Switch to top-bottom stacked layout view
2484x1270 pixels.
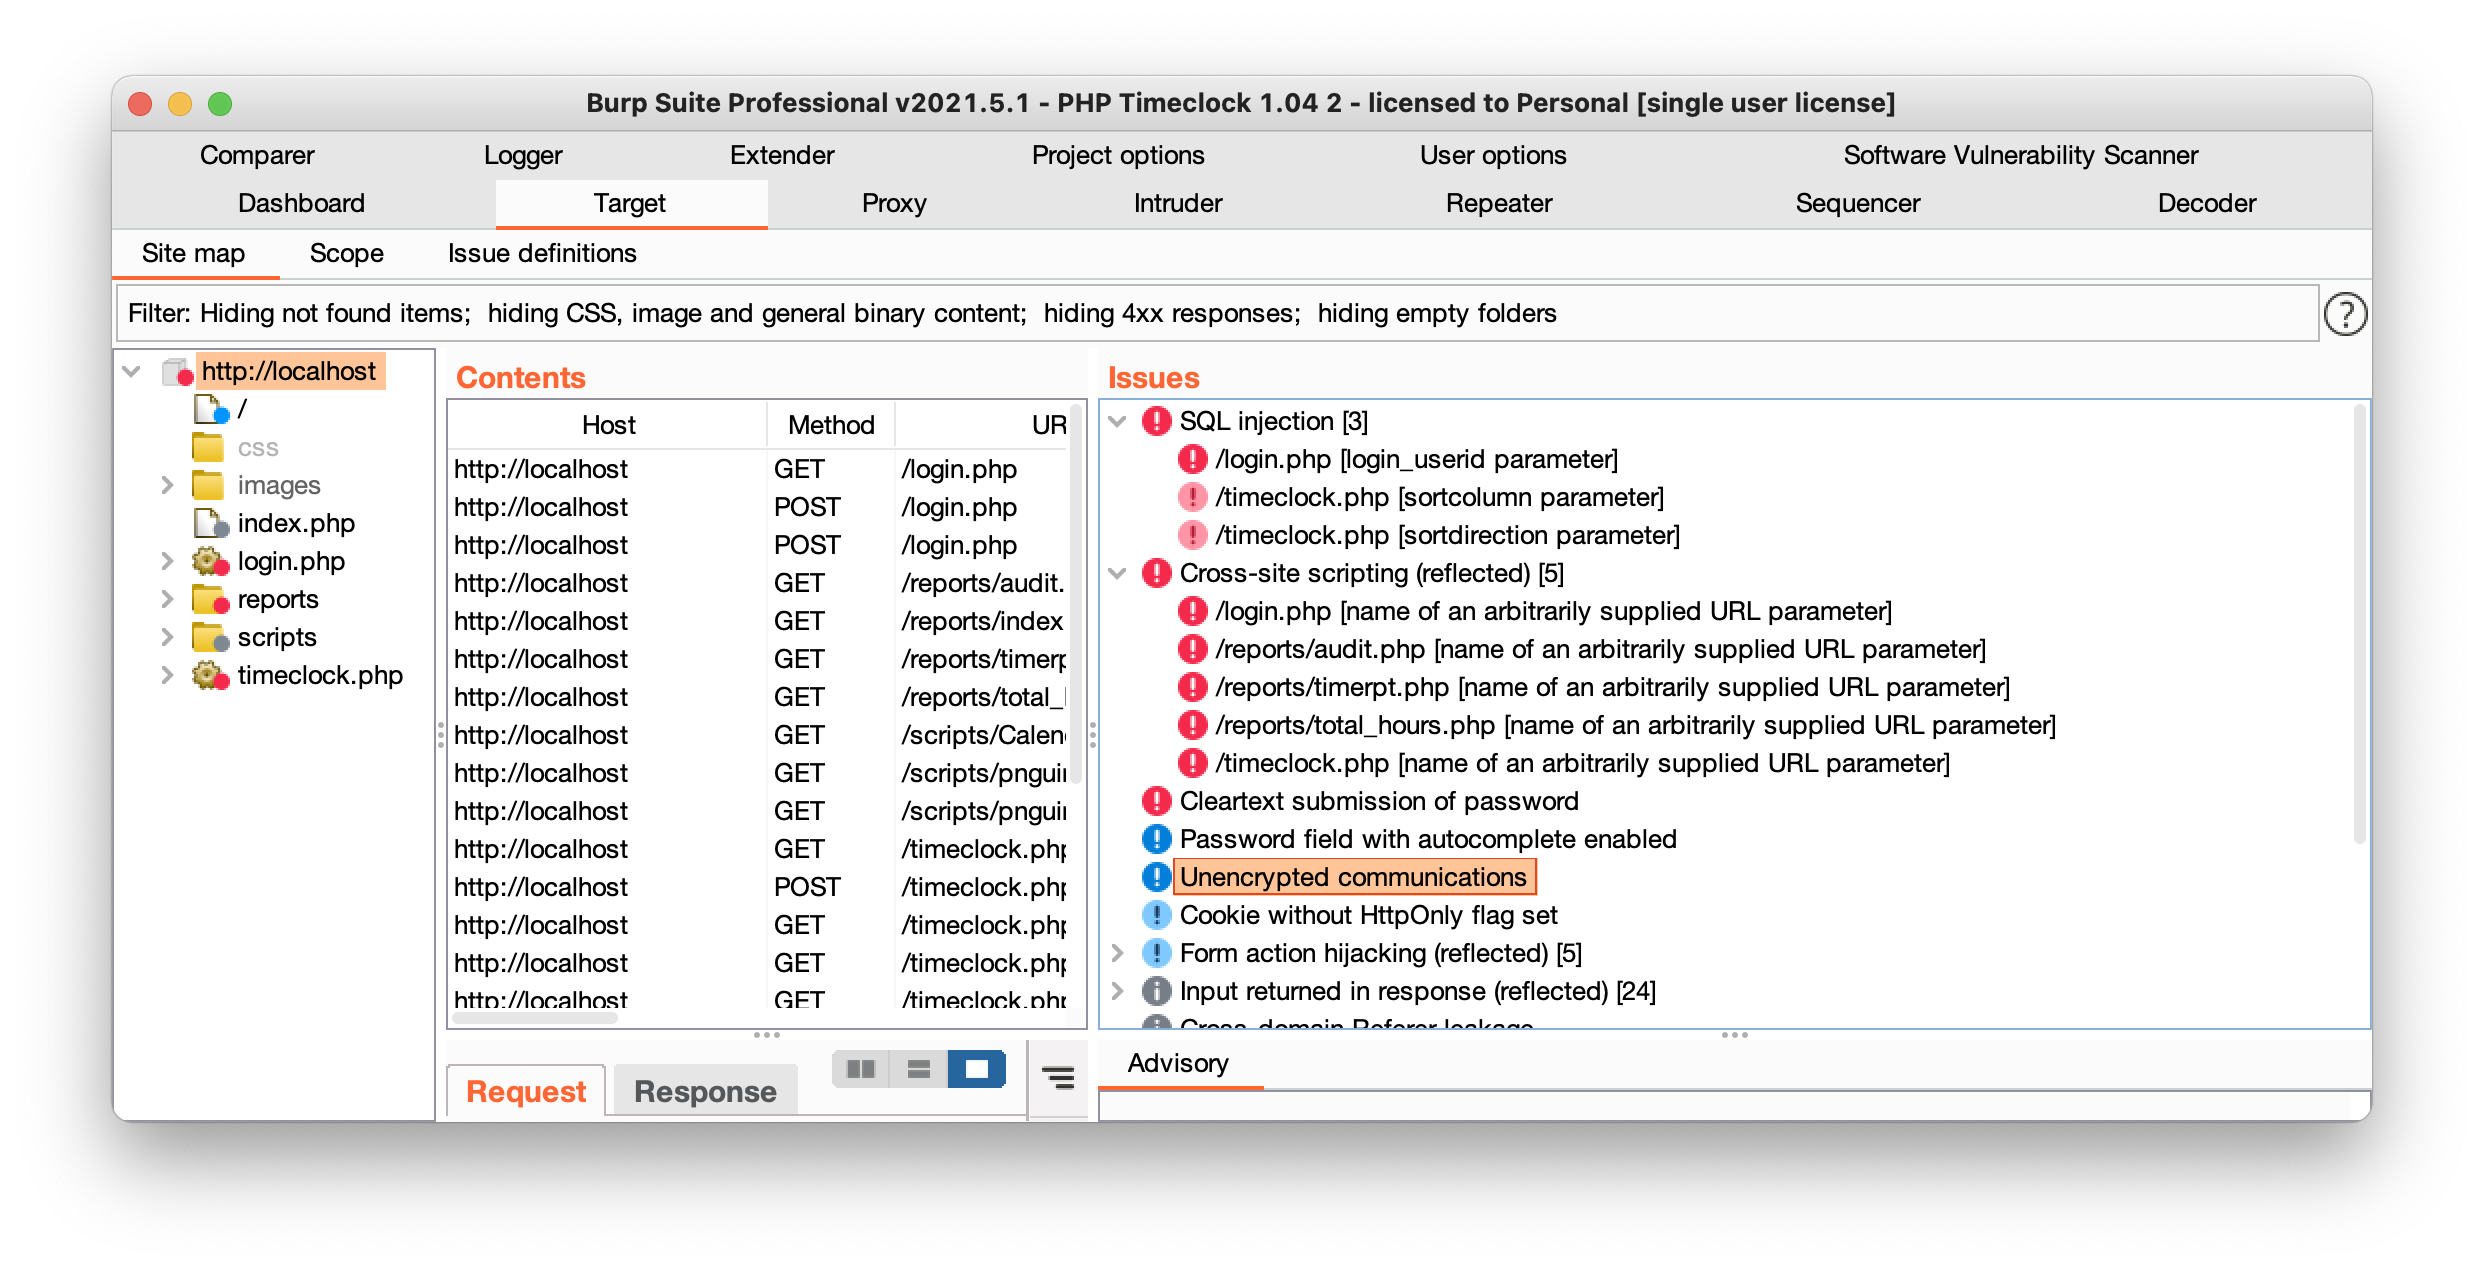coord(918,1069)
